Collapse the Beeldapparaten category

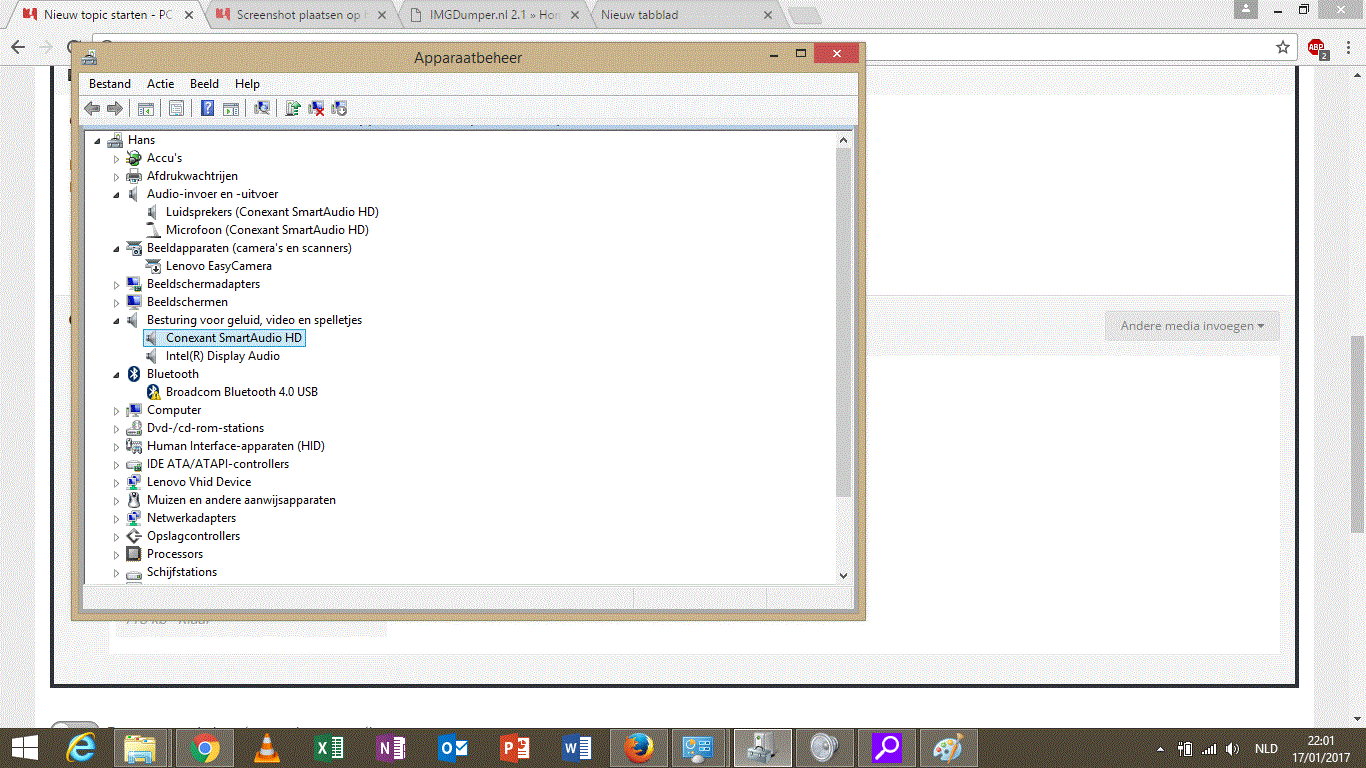click(x=116, y=249)
